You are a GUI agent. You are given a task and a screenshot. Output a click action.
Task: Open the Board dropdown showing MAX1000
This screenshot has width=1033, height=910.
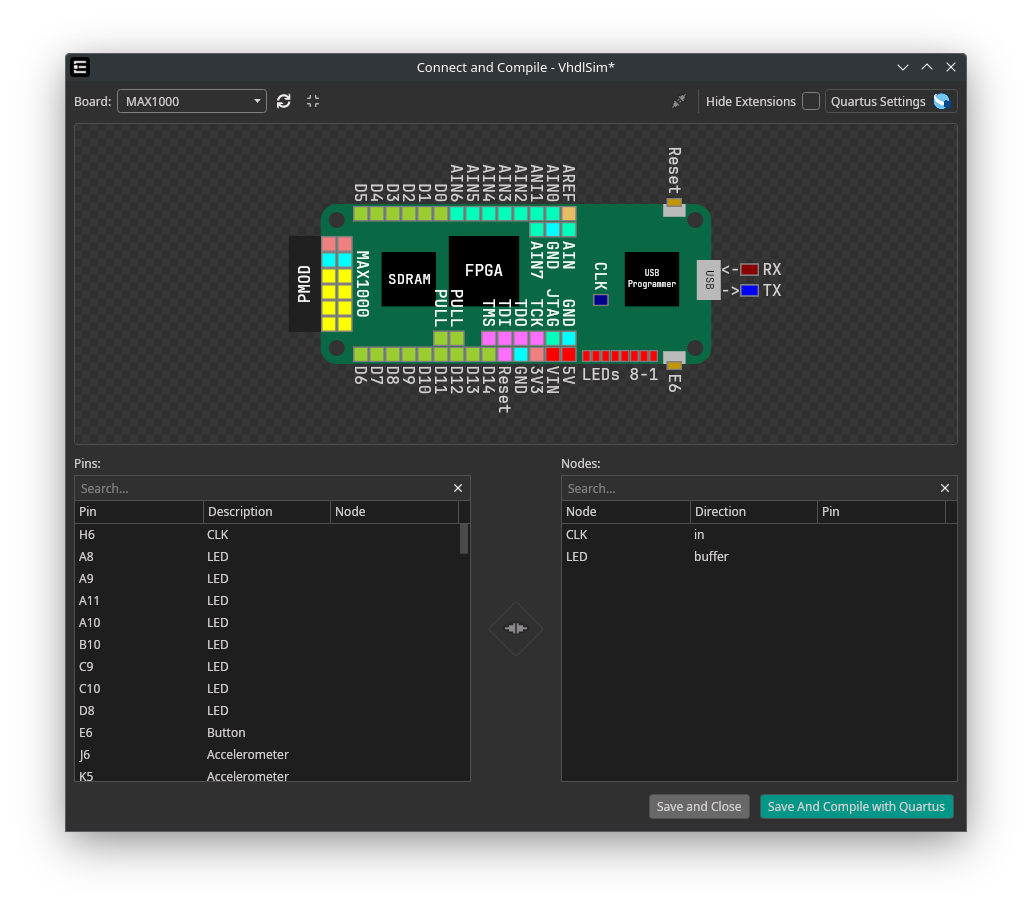[x=192, y=101]
